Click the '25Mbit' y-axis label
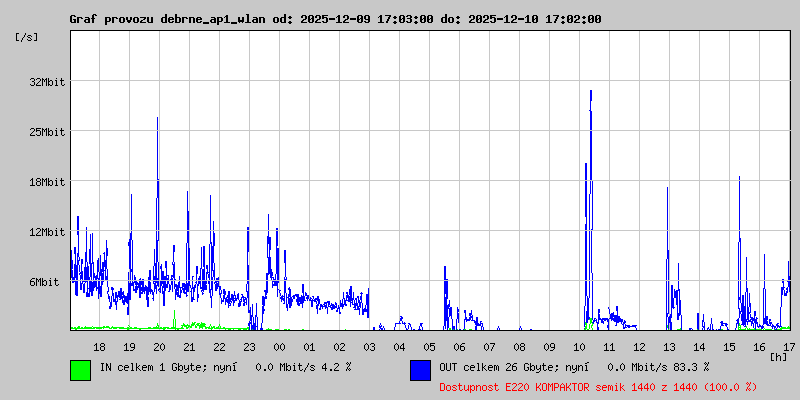Screen dimensions: 800x400 [47, 132]
